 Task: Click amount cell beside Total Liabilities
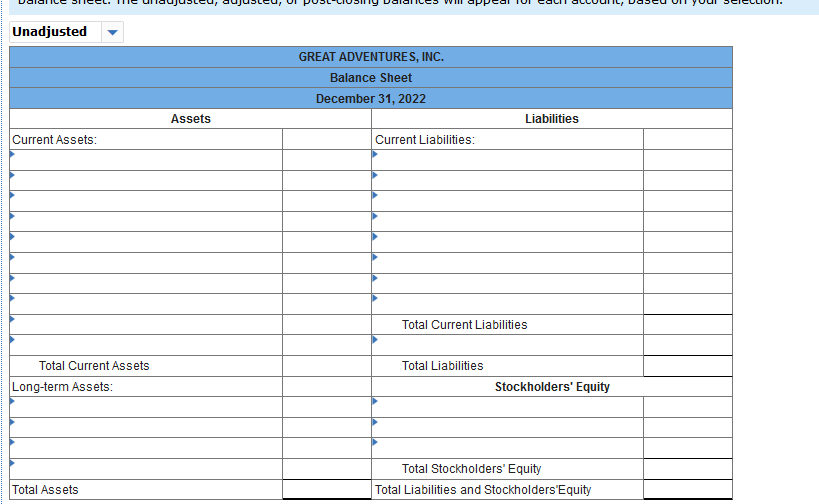tap(688, 366)
